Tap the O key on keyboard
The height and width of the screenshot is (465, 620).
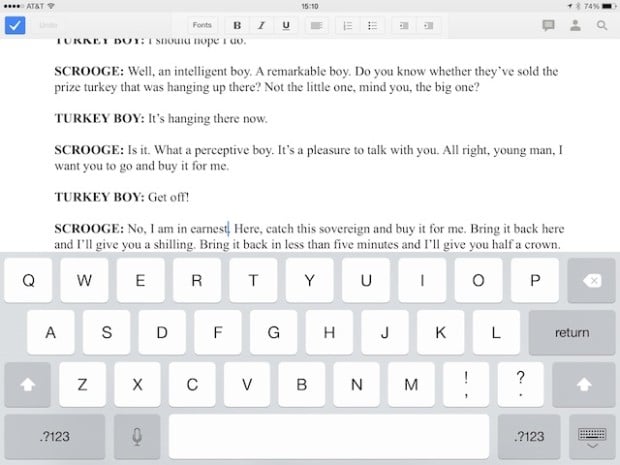(478, 281)
